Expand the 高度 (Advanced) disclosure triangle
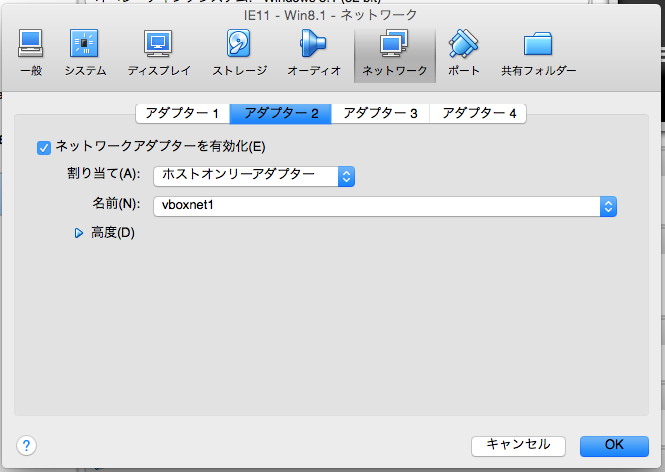The width and height of the screenshot is (665, 472). (79, 233)
